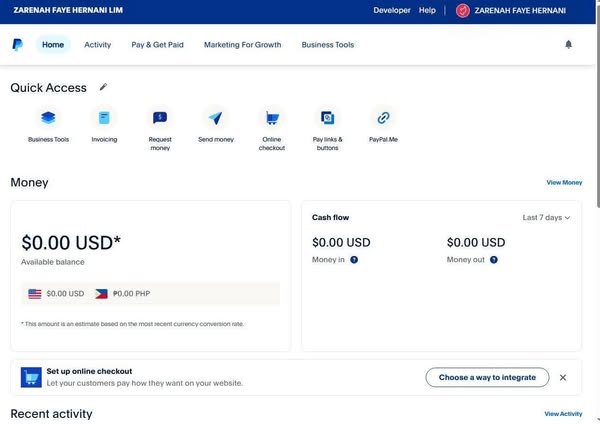Screen dimensions: 600x424
Task: Open Pay links & buttons icon
Action: point(327,118)
